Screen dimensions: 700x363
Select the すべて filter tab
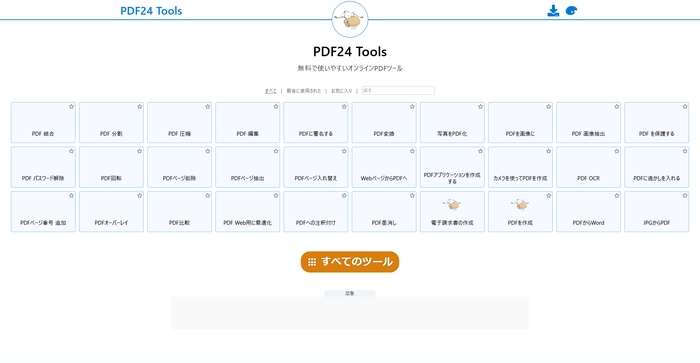coord(271,91)
